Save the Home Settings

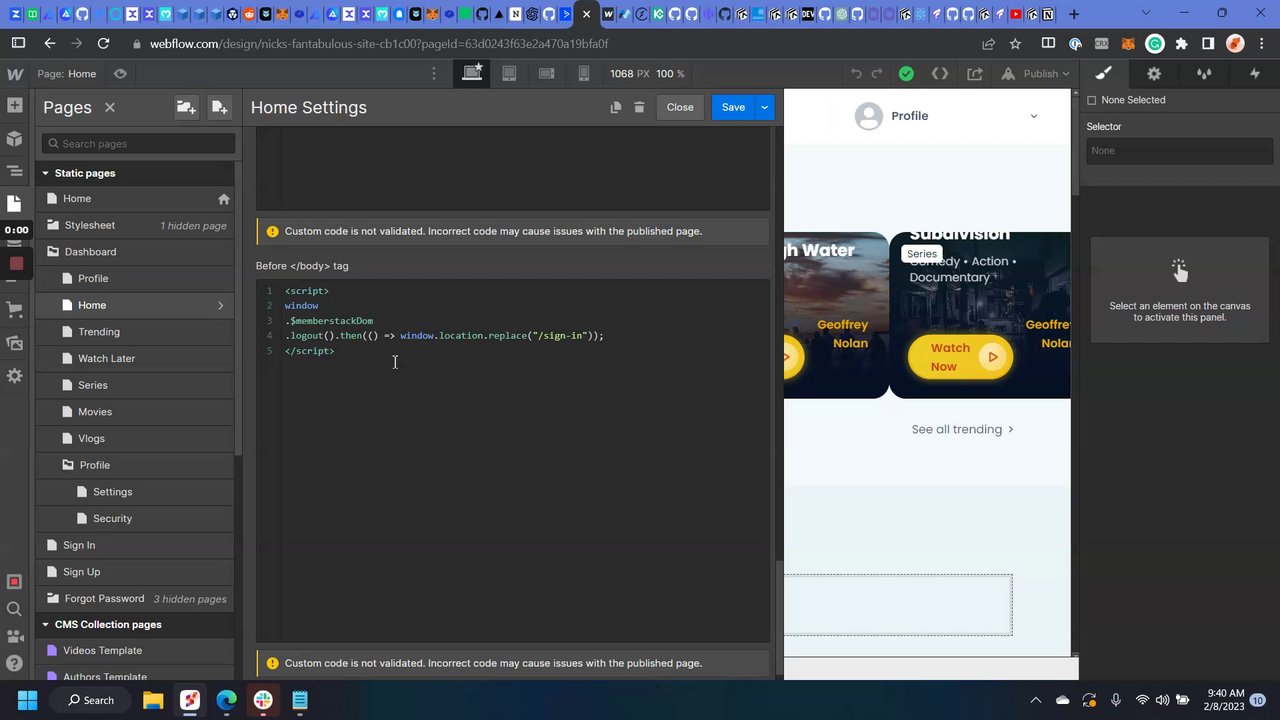coord(733,107)
